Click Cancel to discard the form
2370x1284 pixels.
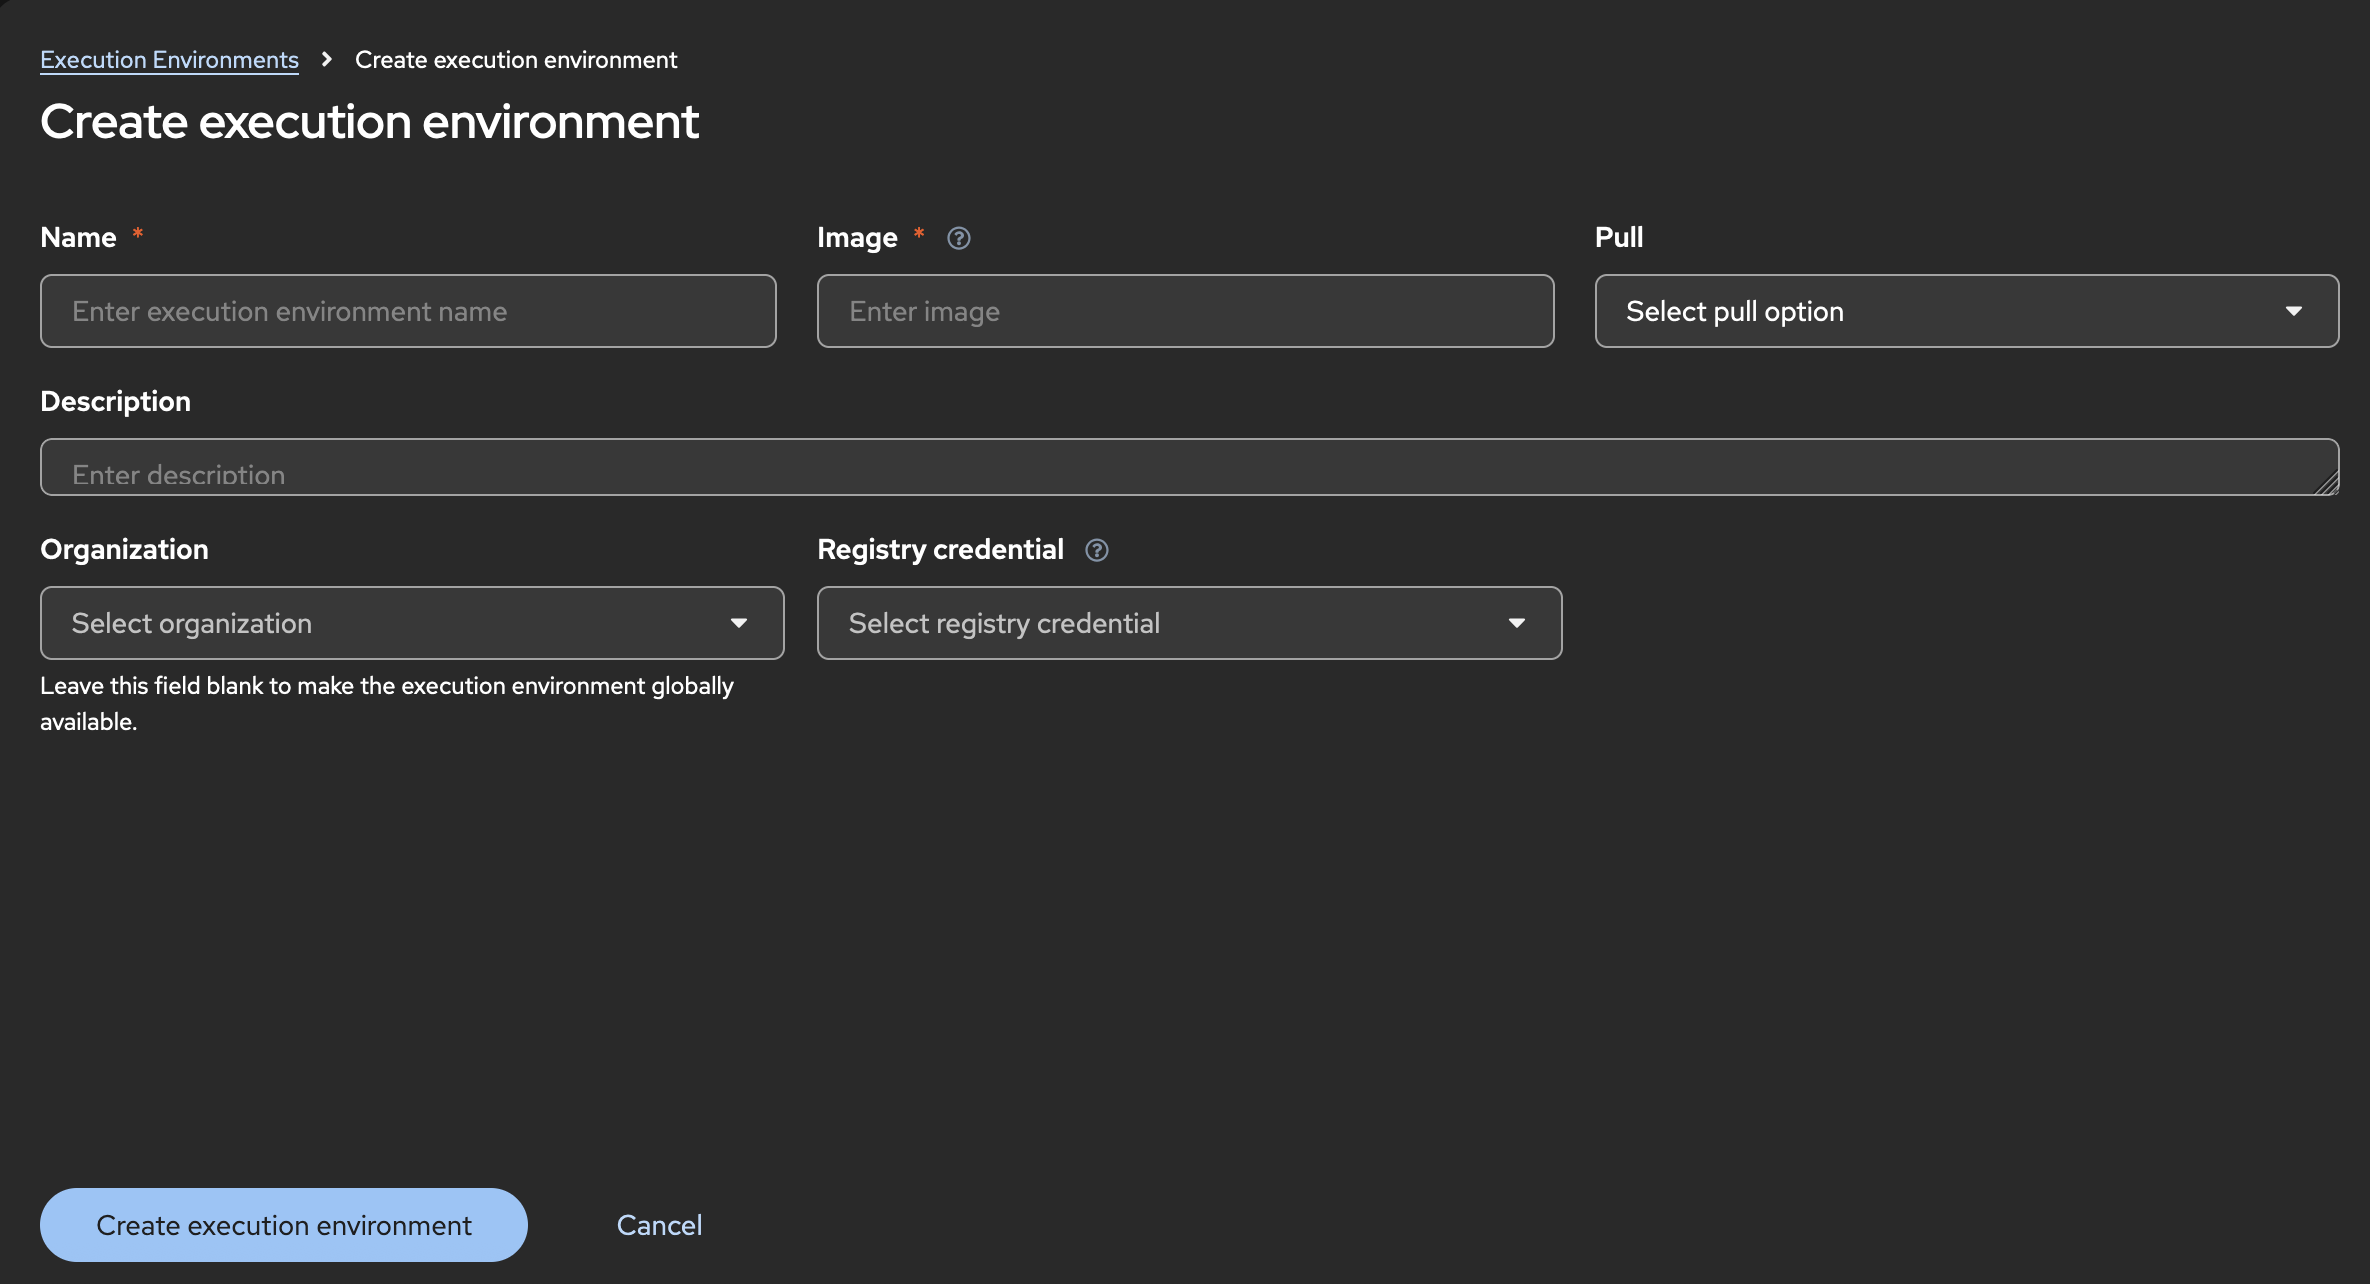tap(659, 1224)
